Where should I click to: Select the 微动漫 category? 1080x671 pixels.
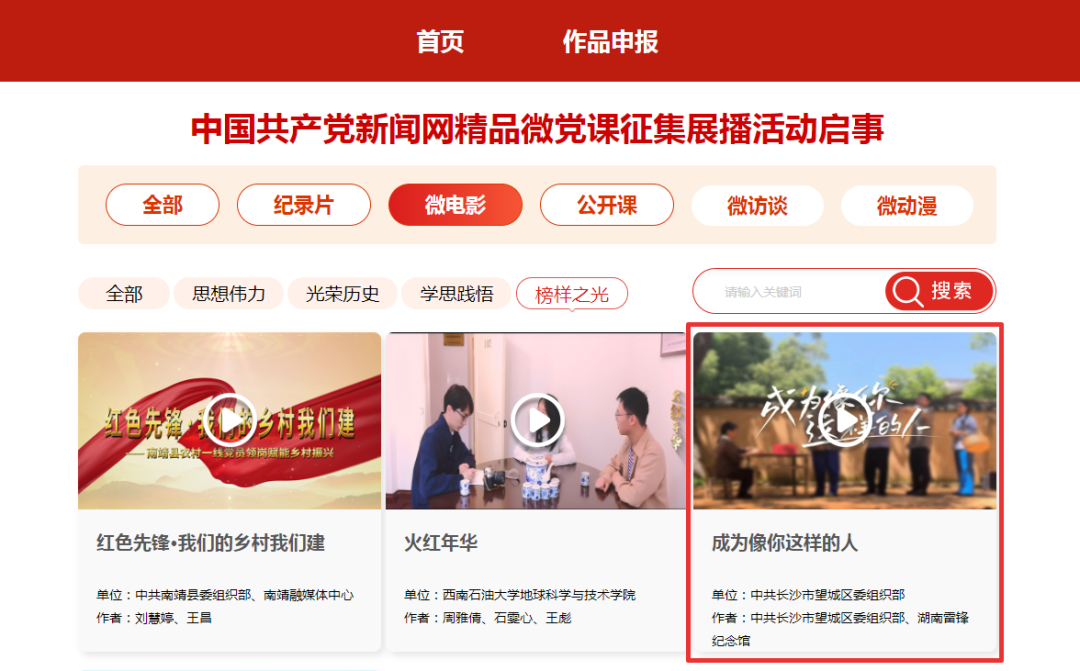tap(907, 205)
